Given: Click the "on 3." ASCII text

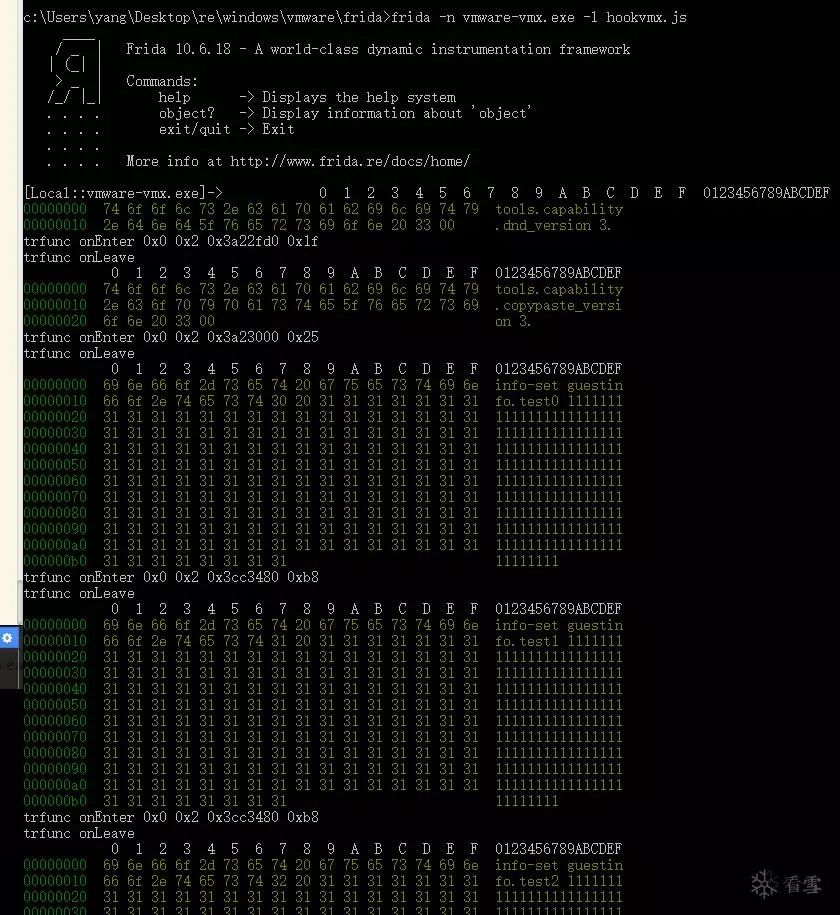Looking at the screenshot, I should 513,321.
